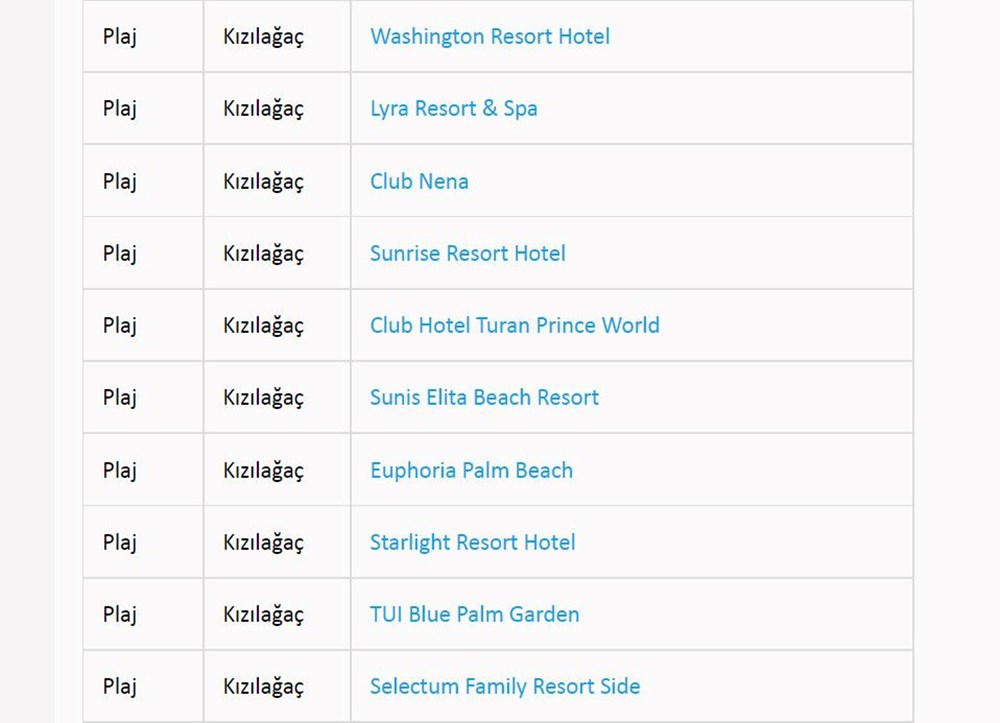Click Plaj cell in Washington Resort Hotel row
This screenshot has height=723, width=1000.
119,37
